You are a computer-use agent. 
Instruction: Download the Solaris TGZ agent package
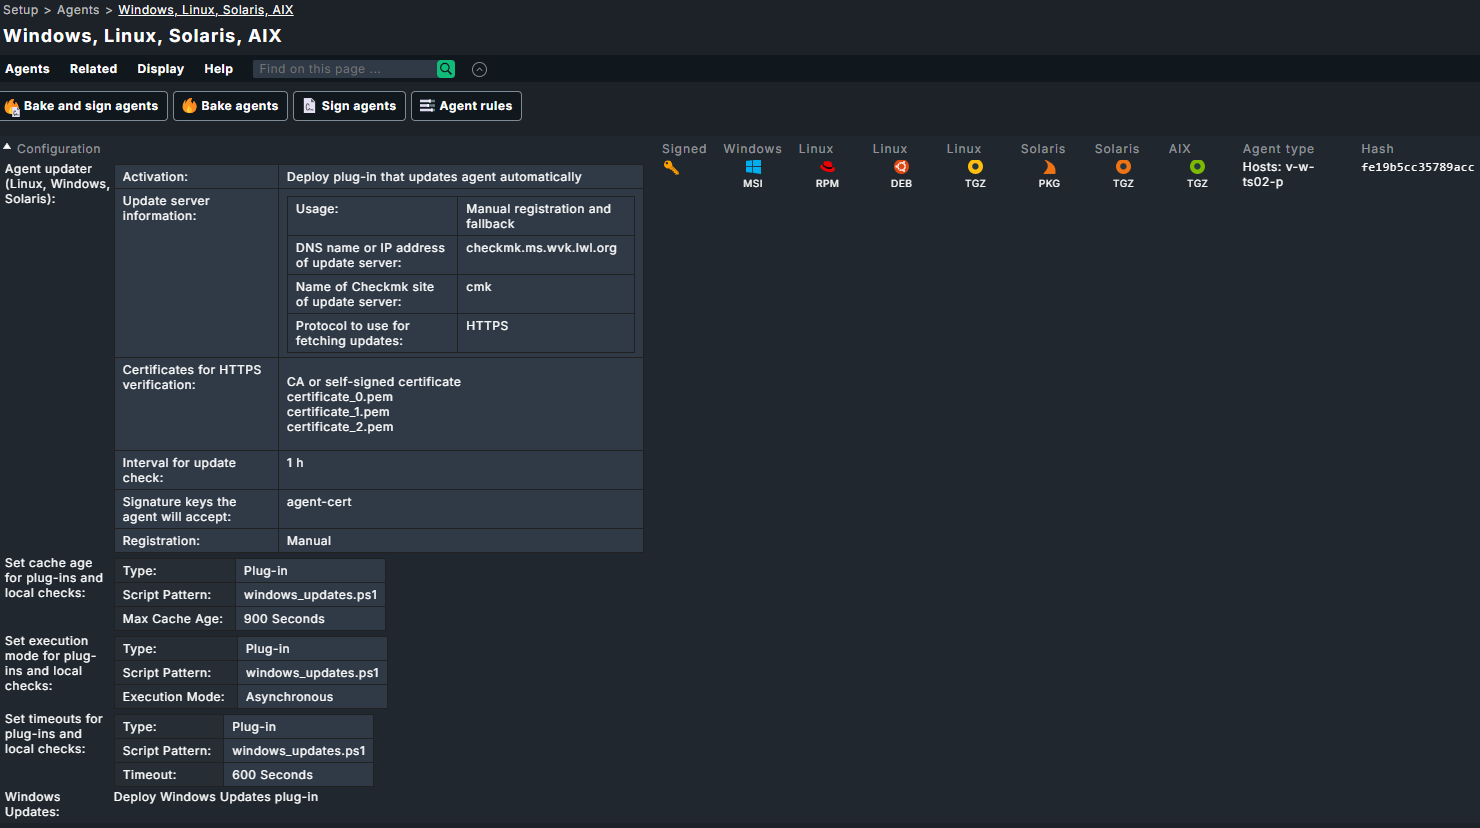tap(1123, 174)
